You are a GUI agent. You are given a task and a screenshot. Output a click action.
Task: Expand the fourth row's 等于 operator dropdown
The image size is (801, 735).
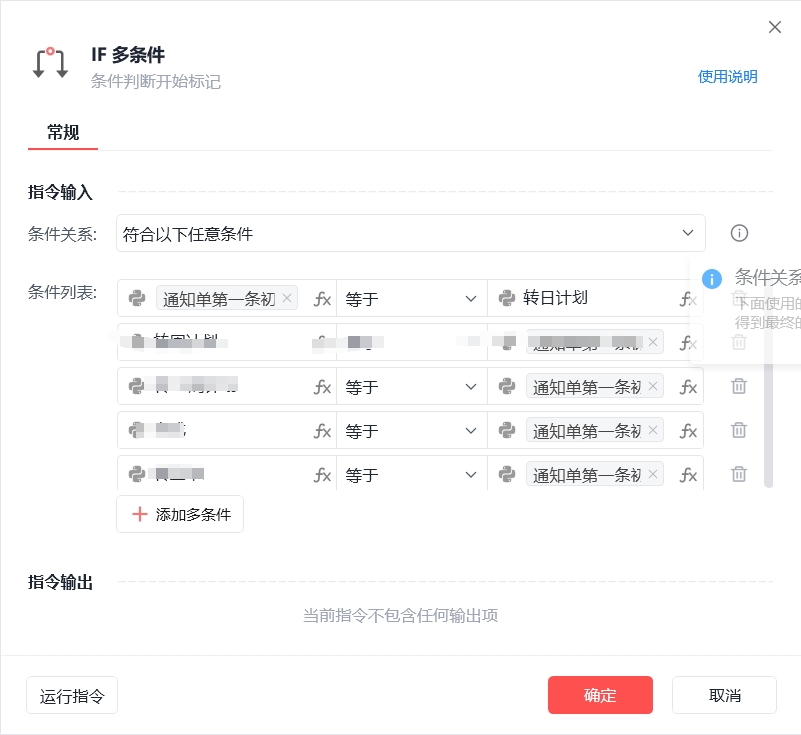411,431
